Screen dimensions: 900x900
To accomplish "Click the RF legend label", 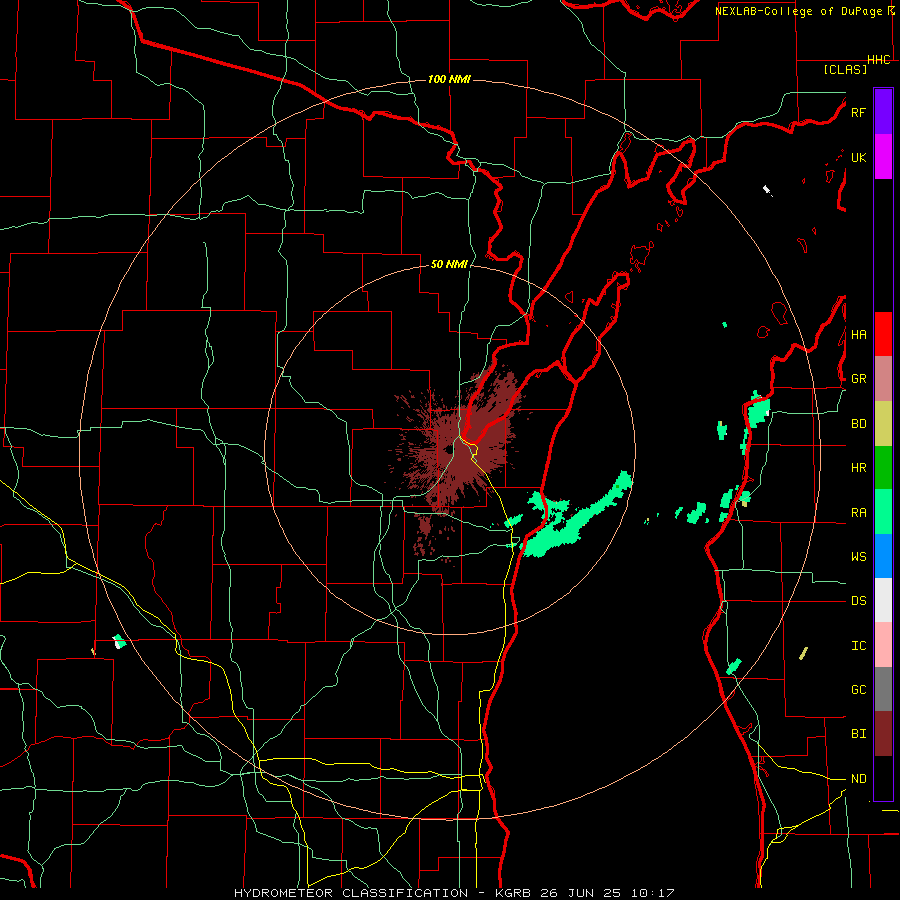I will pyautogui.click(x=858, y=112).
